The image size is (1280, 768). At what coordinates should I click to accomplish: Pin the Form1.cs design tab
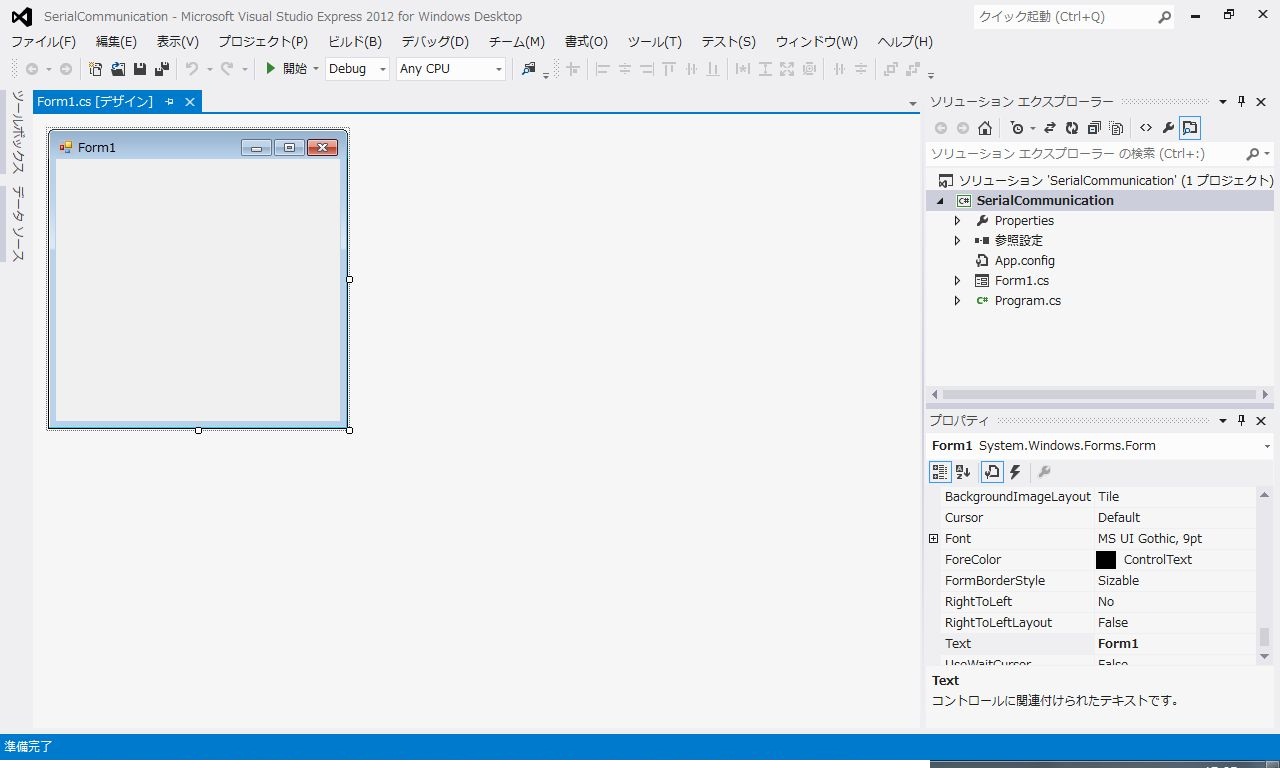pyautogui.click(x=169, y=102)
